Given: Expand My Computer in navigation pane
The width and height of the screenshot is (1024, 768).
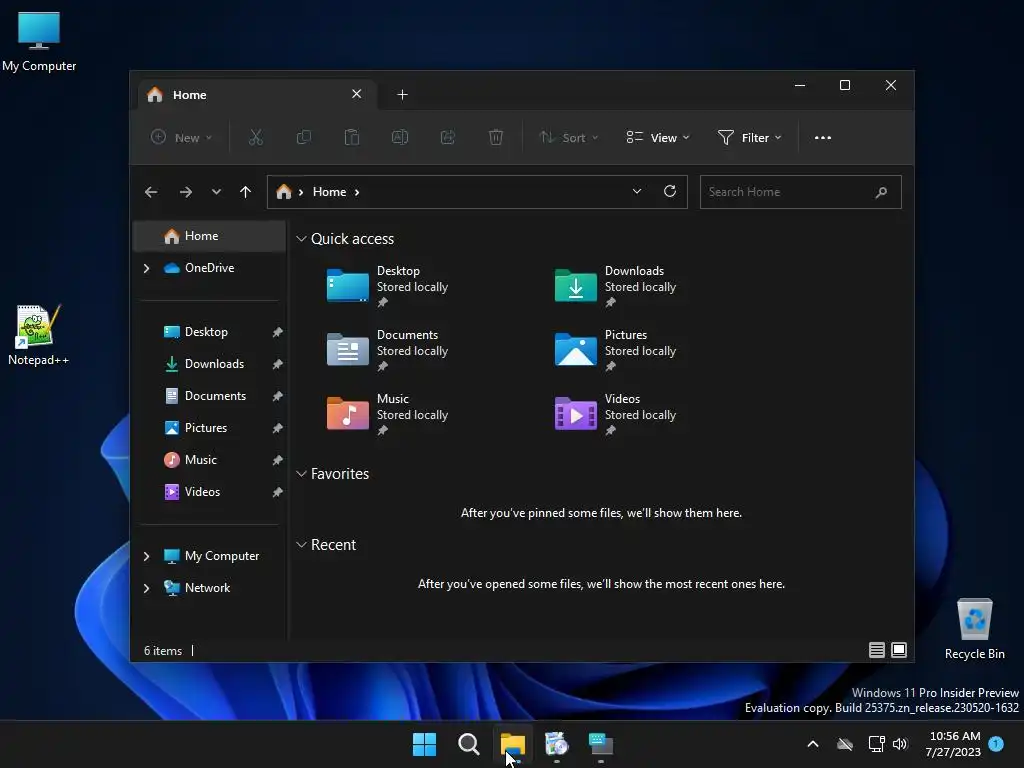Looking at the screenshot, I should click(146, 556).
